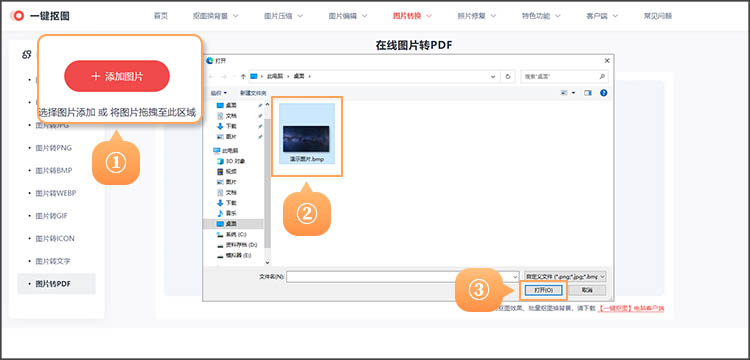The width and height of the screenshot is (750, 360).
Task: Expand the 图片编辑 nav menu
Action: 348,16
